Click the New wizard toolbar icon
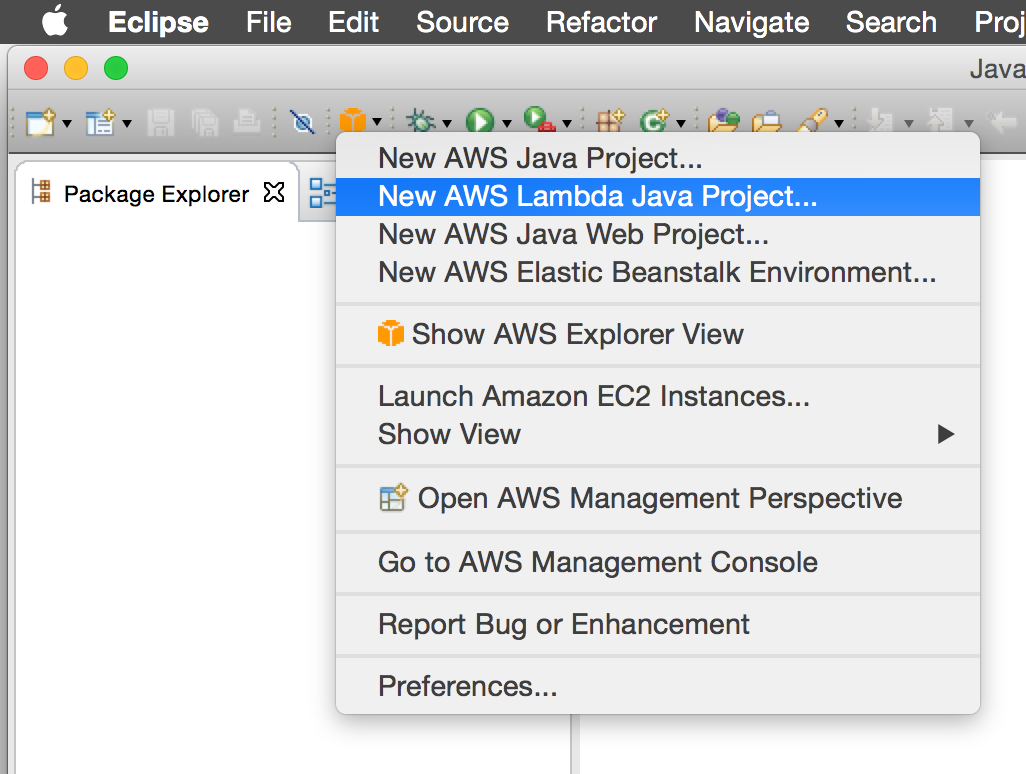Screen dimensions: 1026x774 coord(38,122)
